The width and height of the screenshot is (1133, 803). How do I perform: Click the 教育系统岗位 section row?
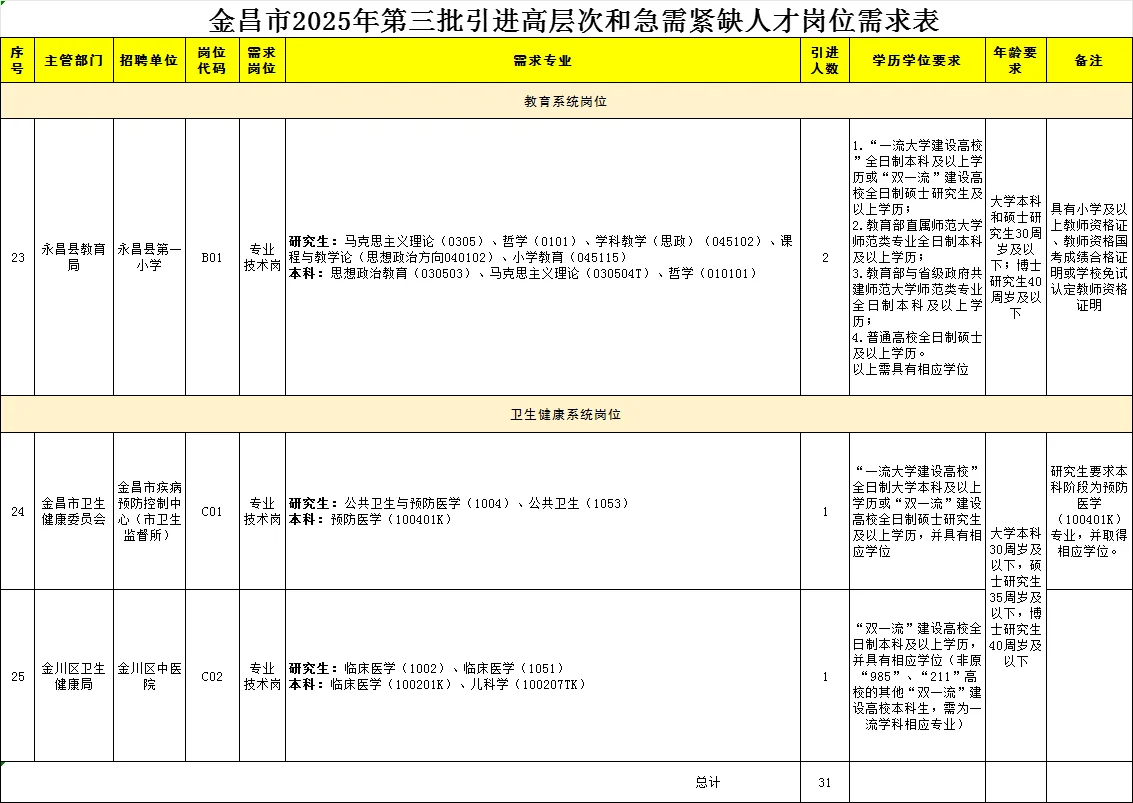(566, 101)
